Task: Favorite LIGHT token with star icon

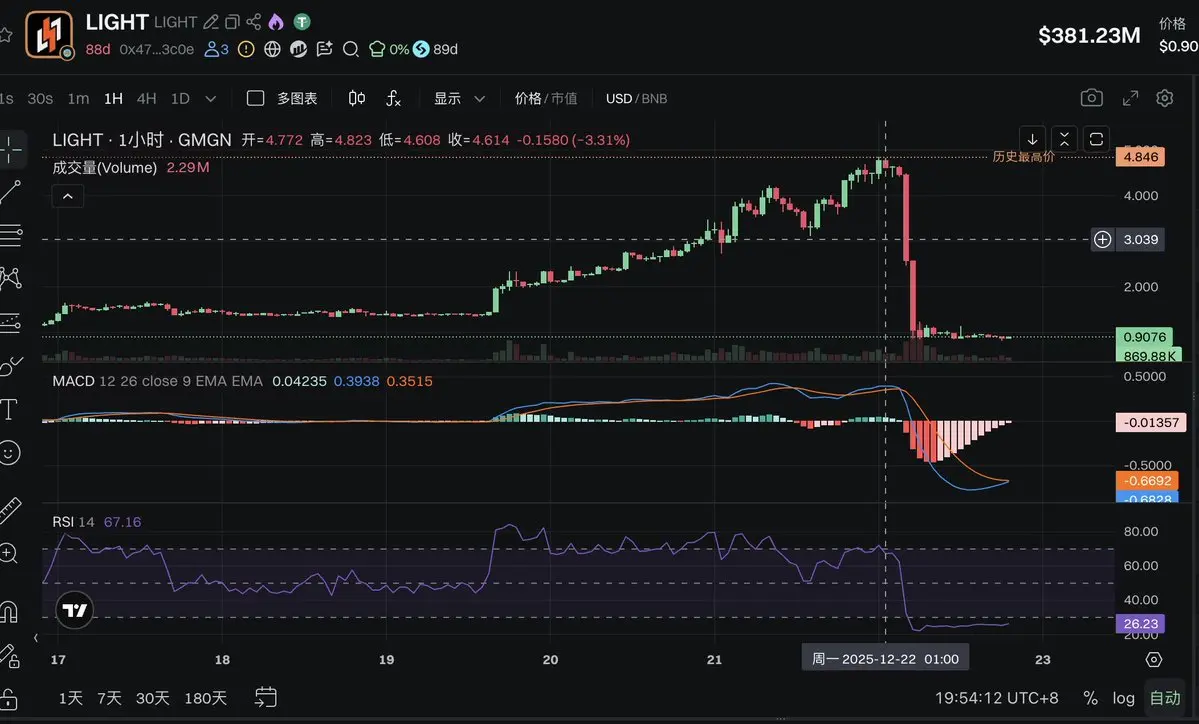Action: (5, 34)
